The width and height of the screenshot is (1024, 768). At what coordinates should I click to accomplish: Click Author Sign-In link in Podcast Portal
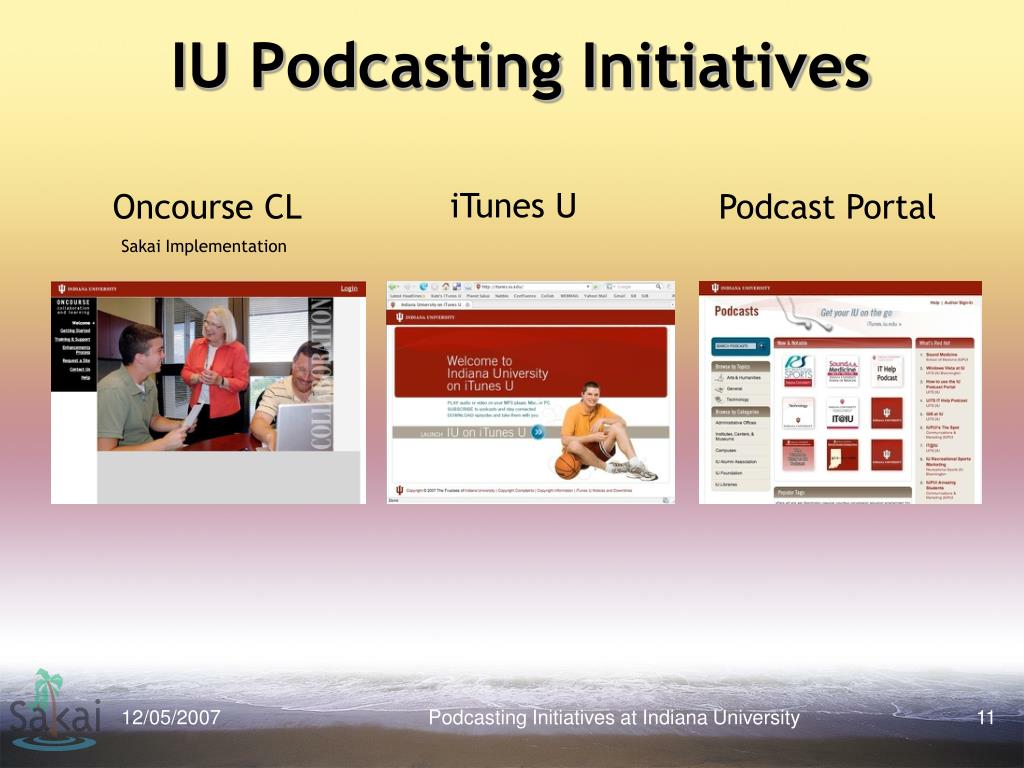pos(959,302)
